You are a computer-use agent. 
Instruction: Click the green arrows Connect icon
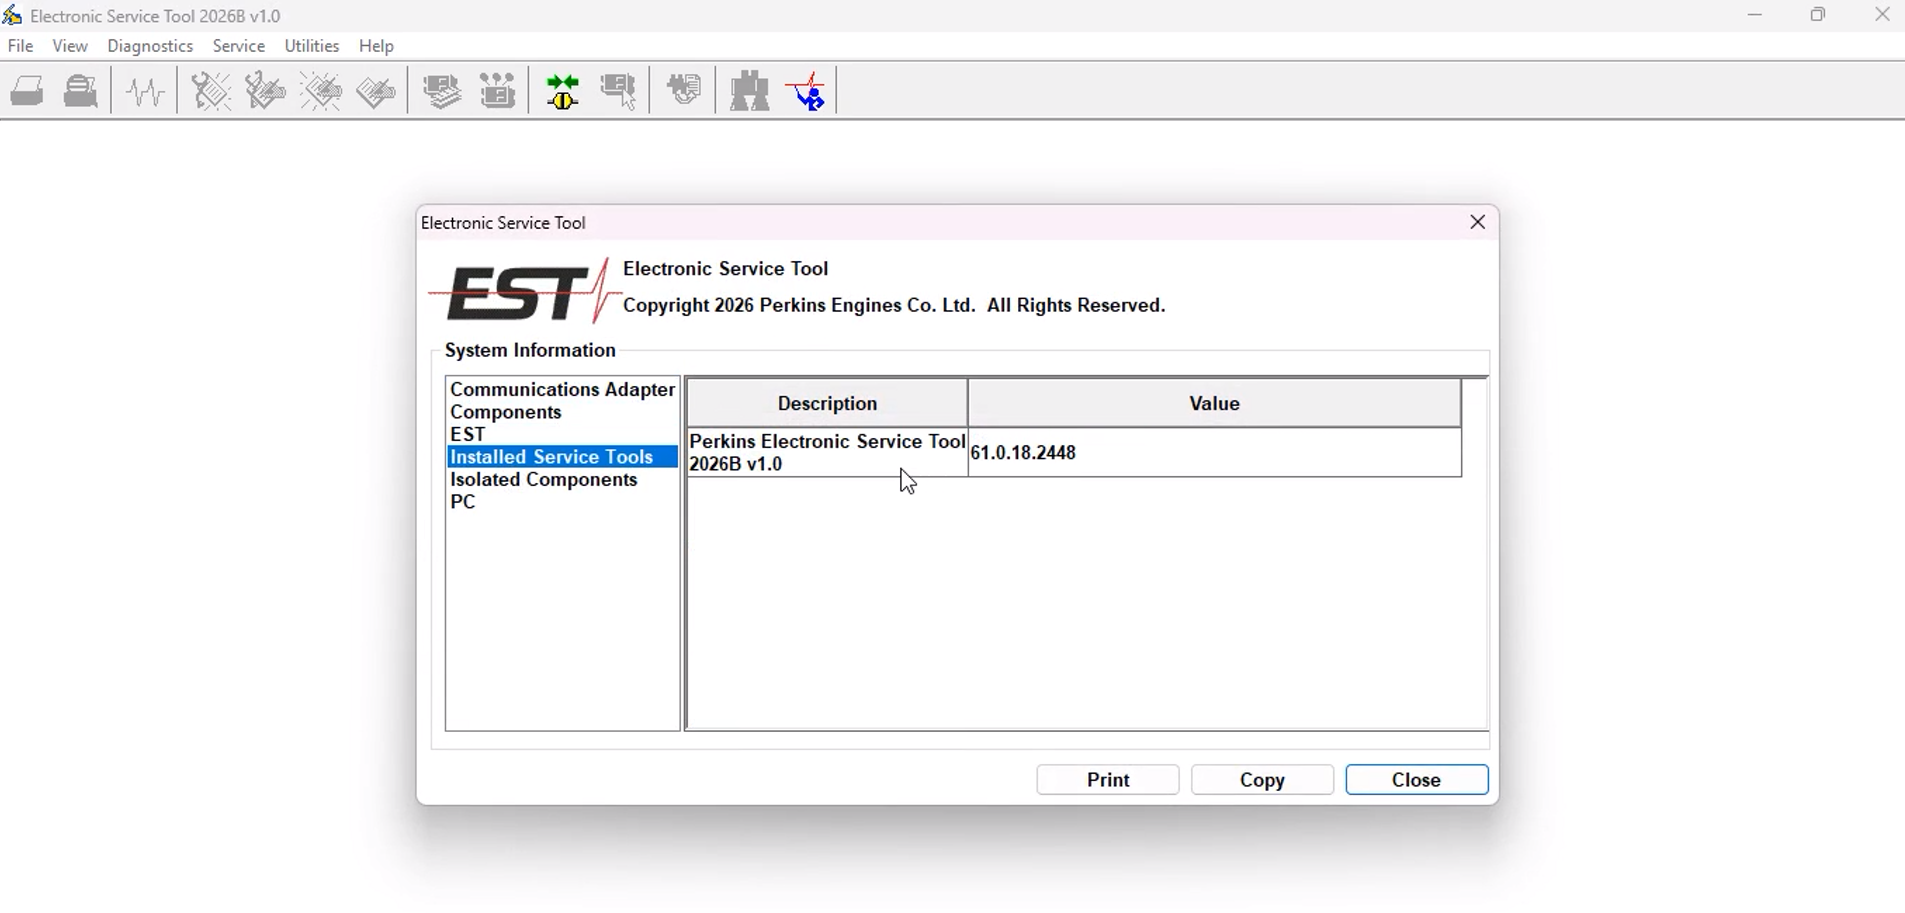point(564,92)
